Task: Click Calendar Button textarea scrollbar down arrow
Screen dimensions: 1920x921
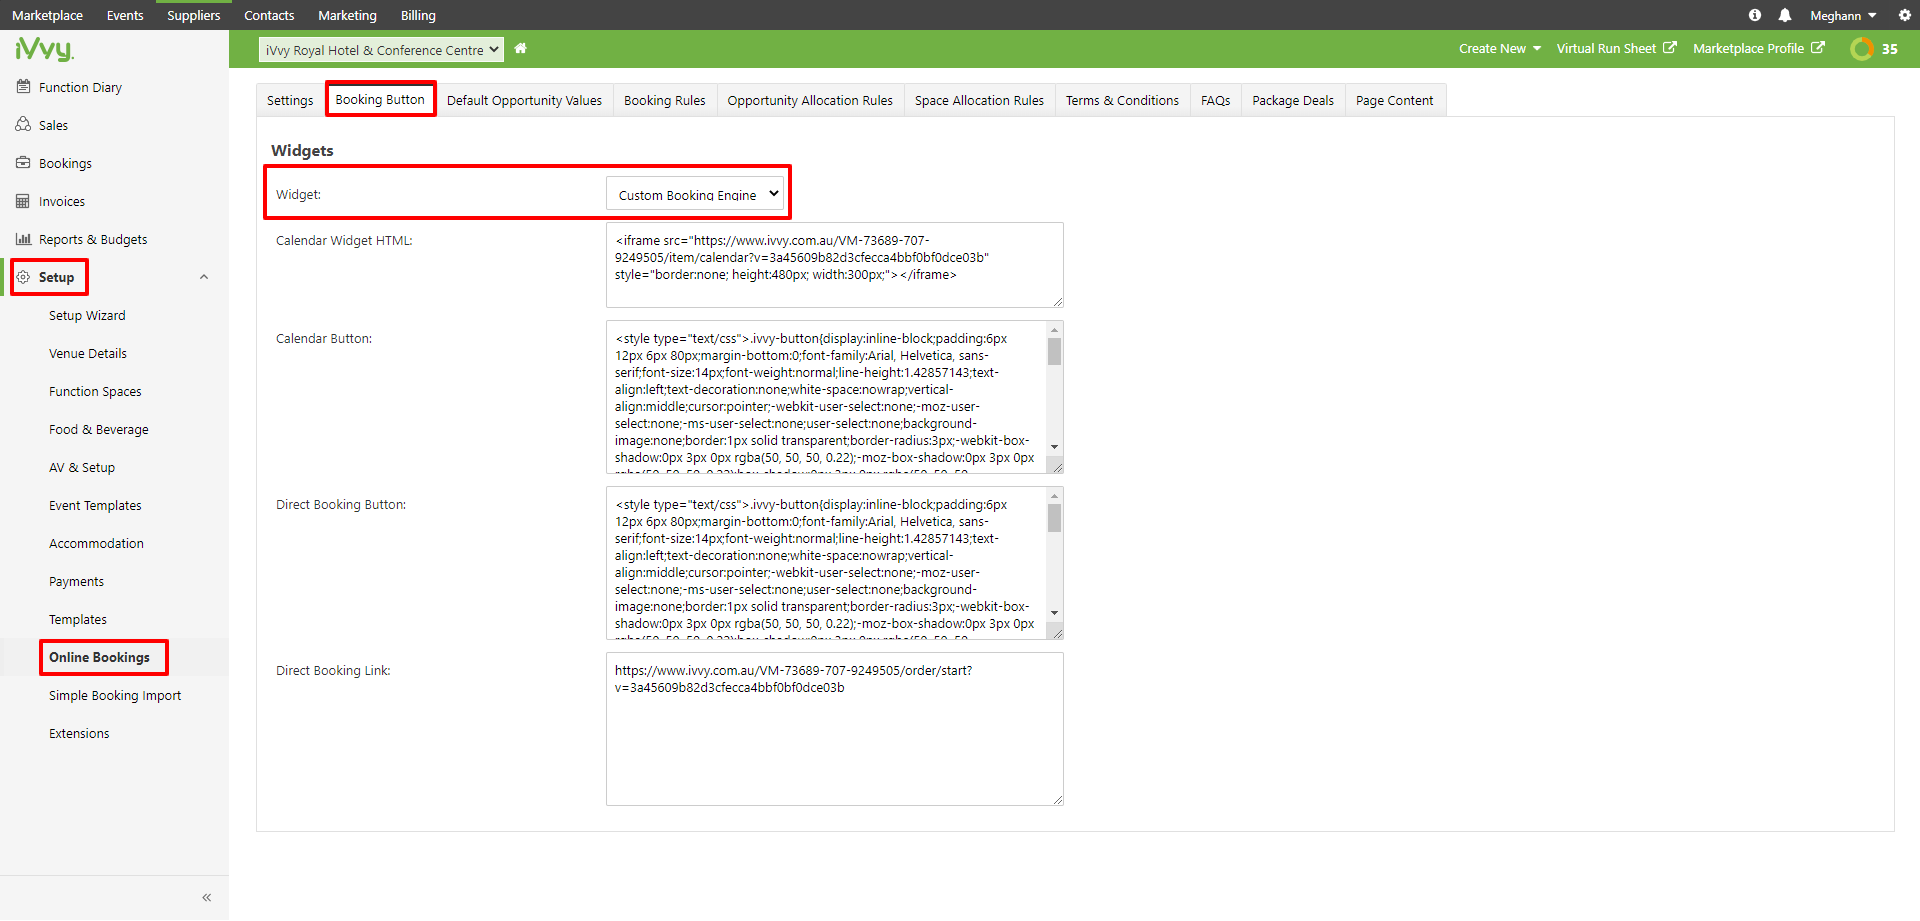Action: [1054, 447]
